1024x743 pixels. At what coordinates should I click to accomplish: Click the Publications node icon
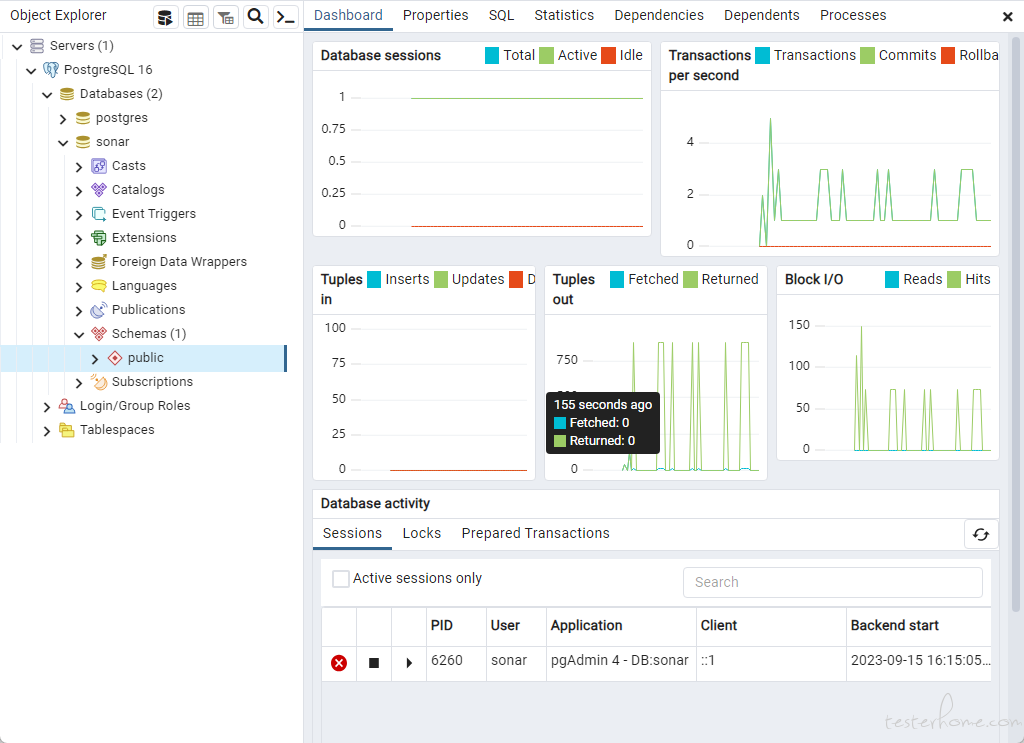[x=99, y=310]
